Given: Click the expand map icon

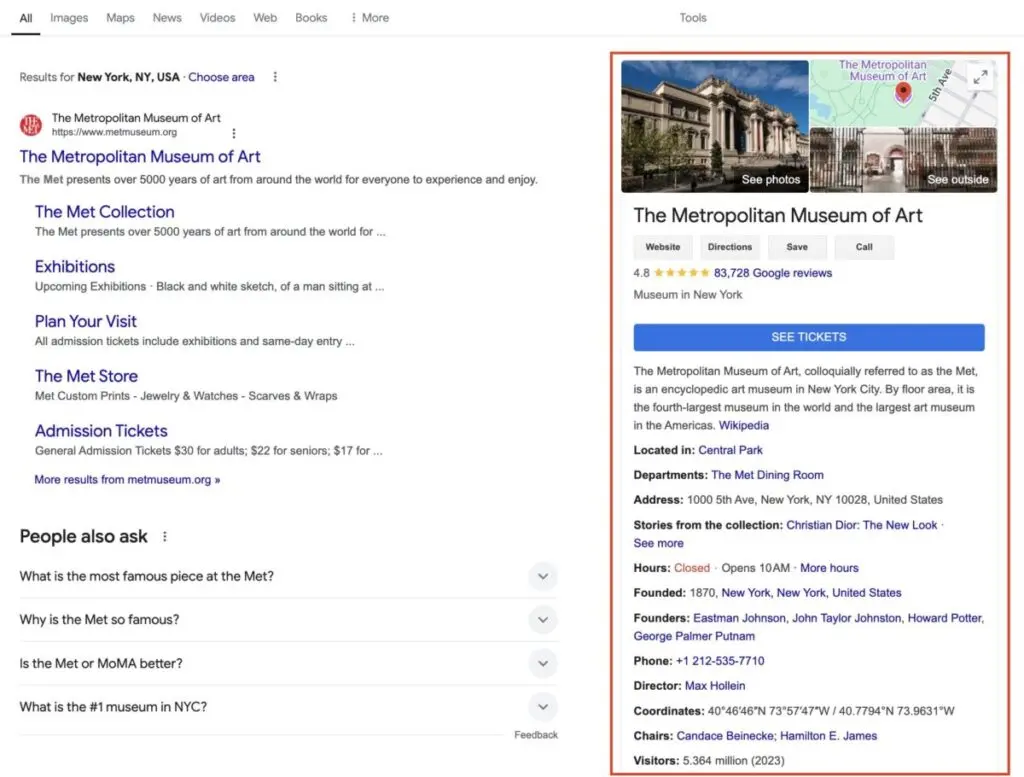Looking at the screenshot, I should [979, 78].
